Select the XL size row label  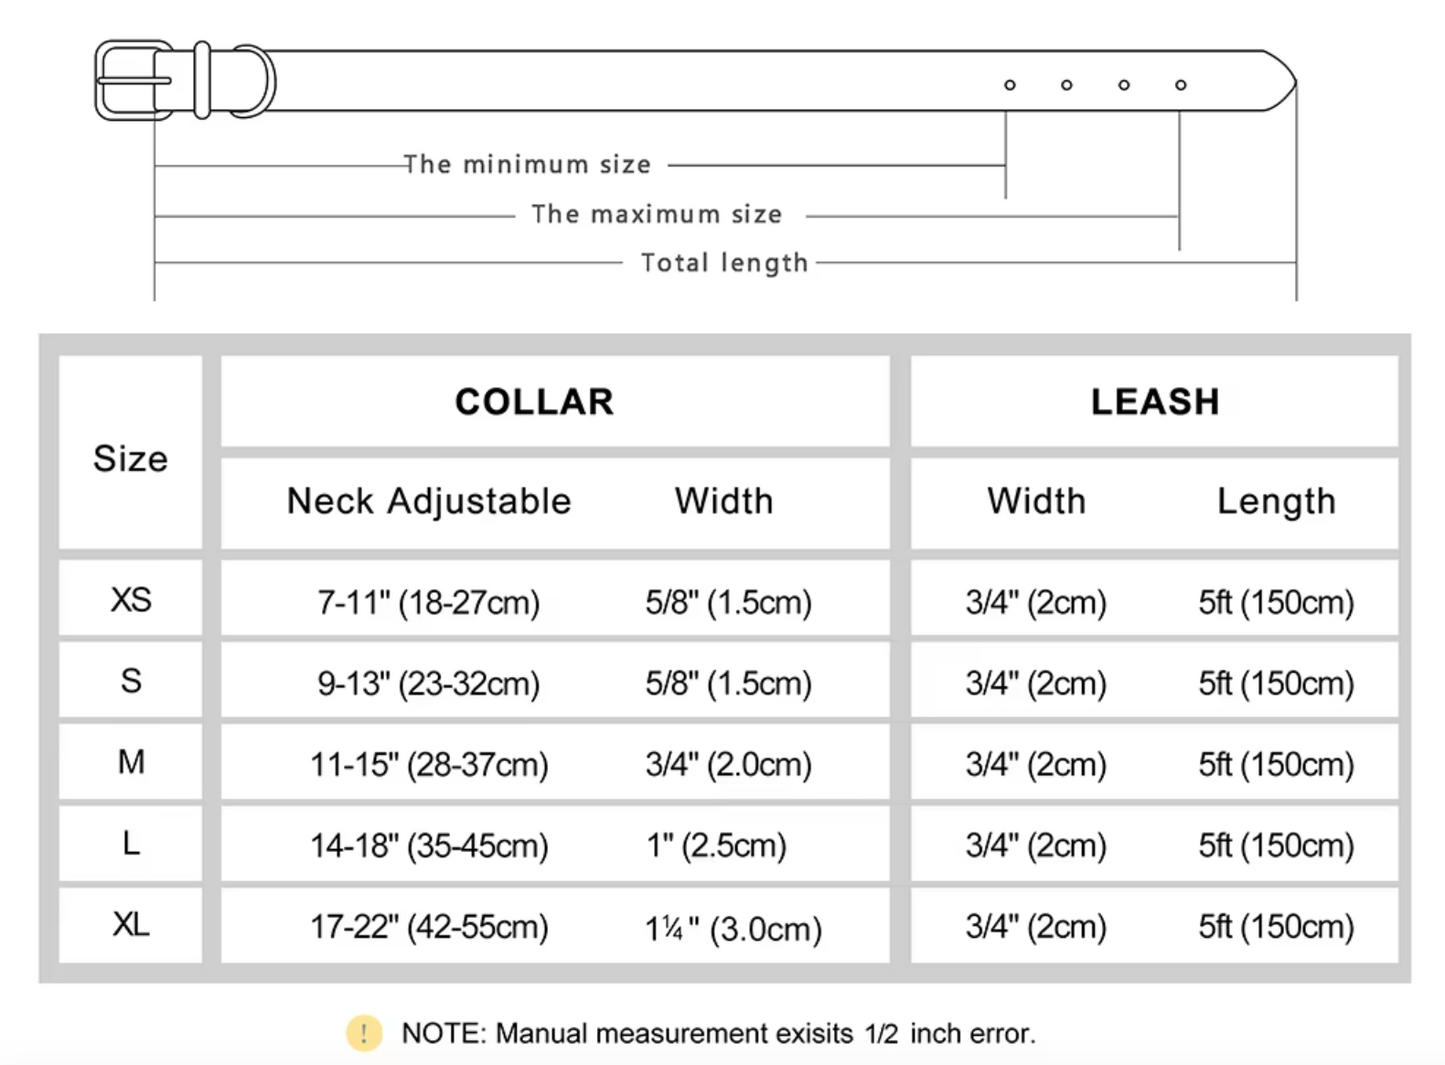pyautogui.click(x=130, y=925)
